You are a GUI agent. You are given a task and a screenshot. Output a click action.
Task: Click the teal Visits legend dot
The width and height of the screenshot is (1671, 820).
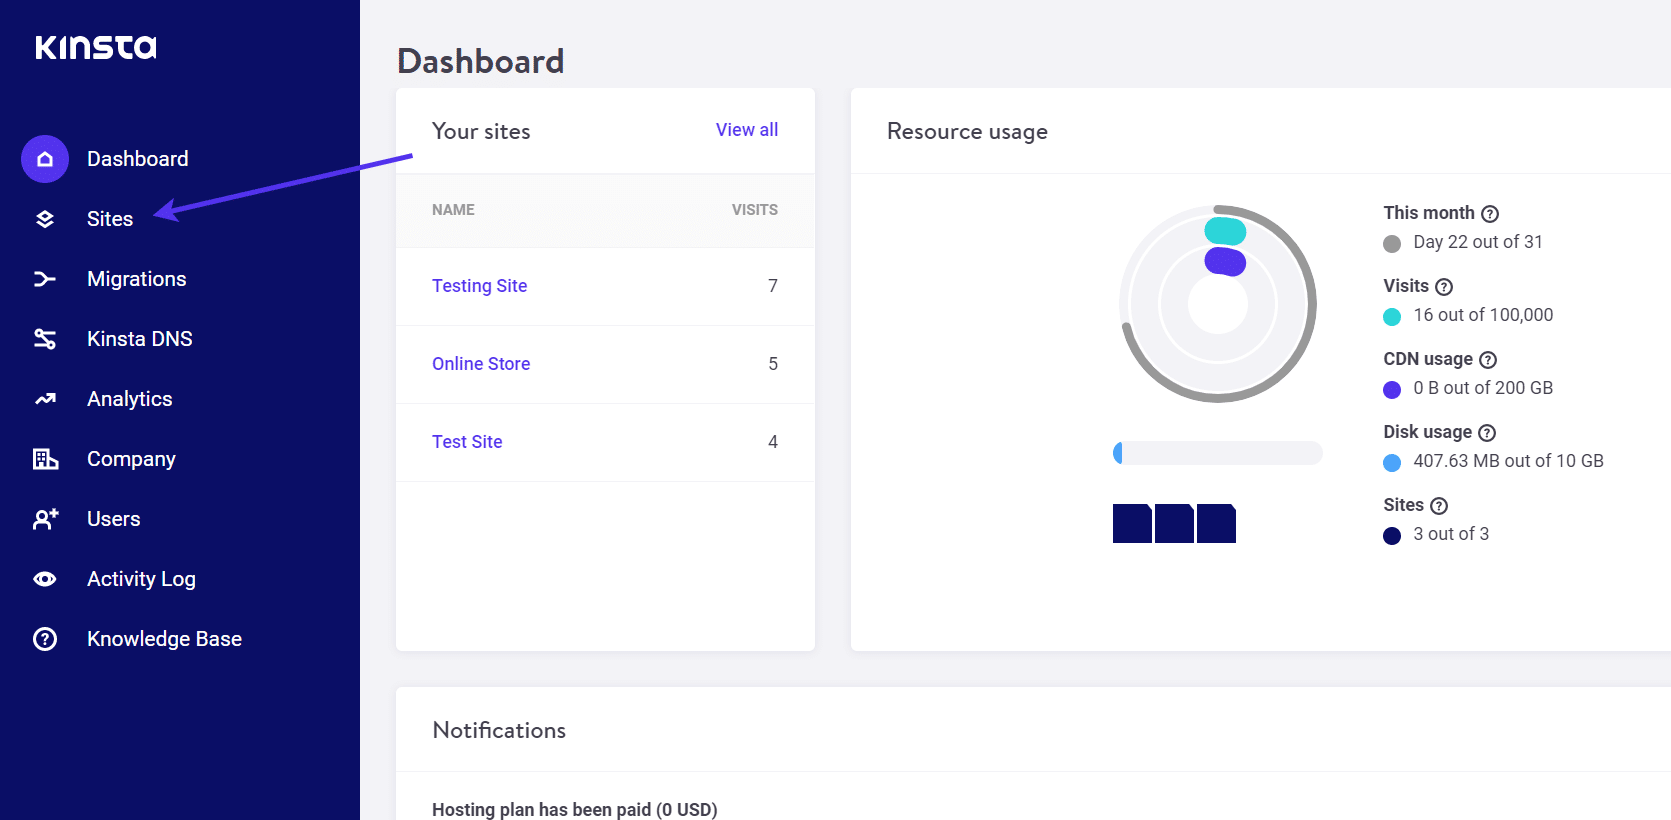[1392, 317]
